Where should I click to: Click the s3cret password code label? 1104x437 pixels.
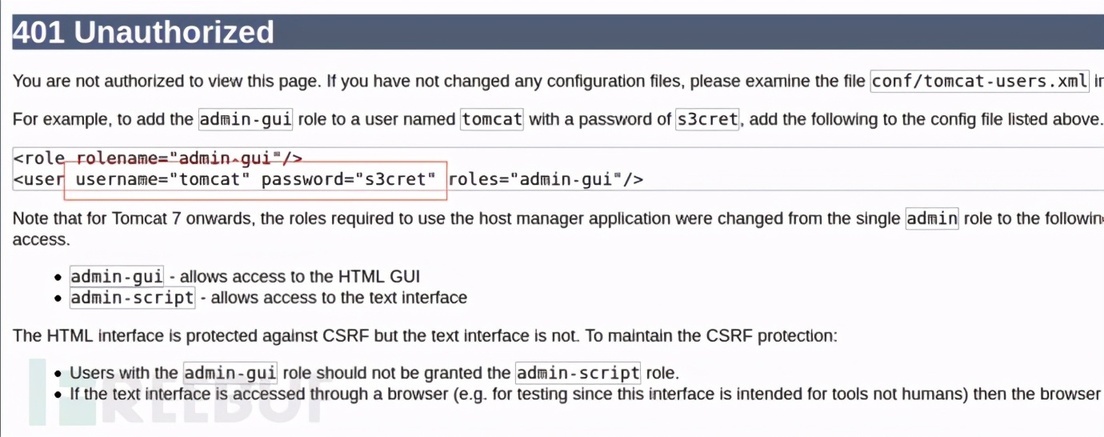pyautogui.click(x=707, y=119)
